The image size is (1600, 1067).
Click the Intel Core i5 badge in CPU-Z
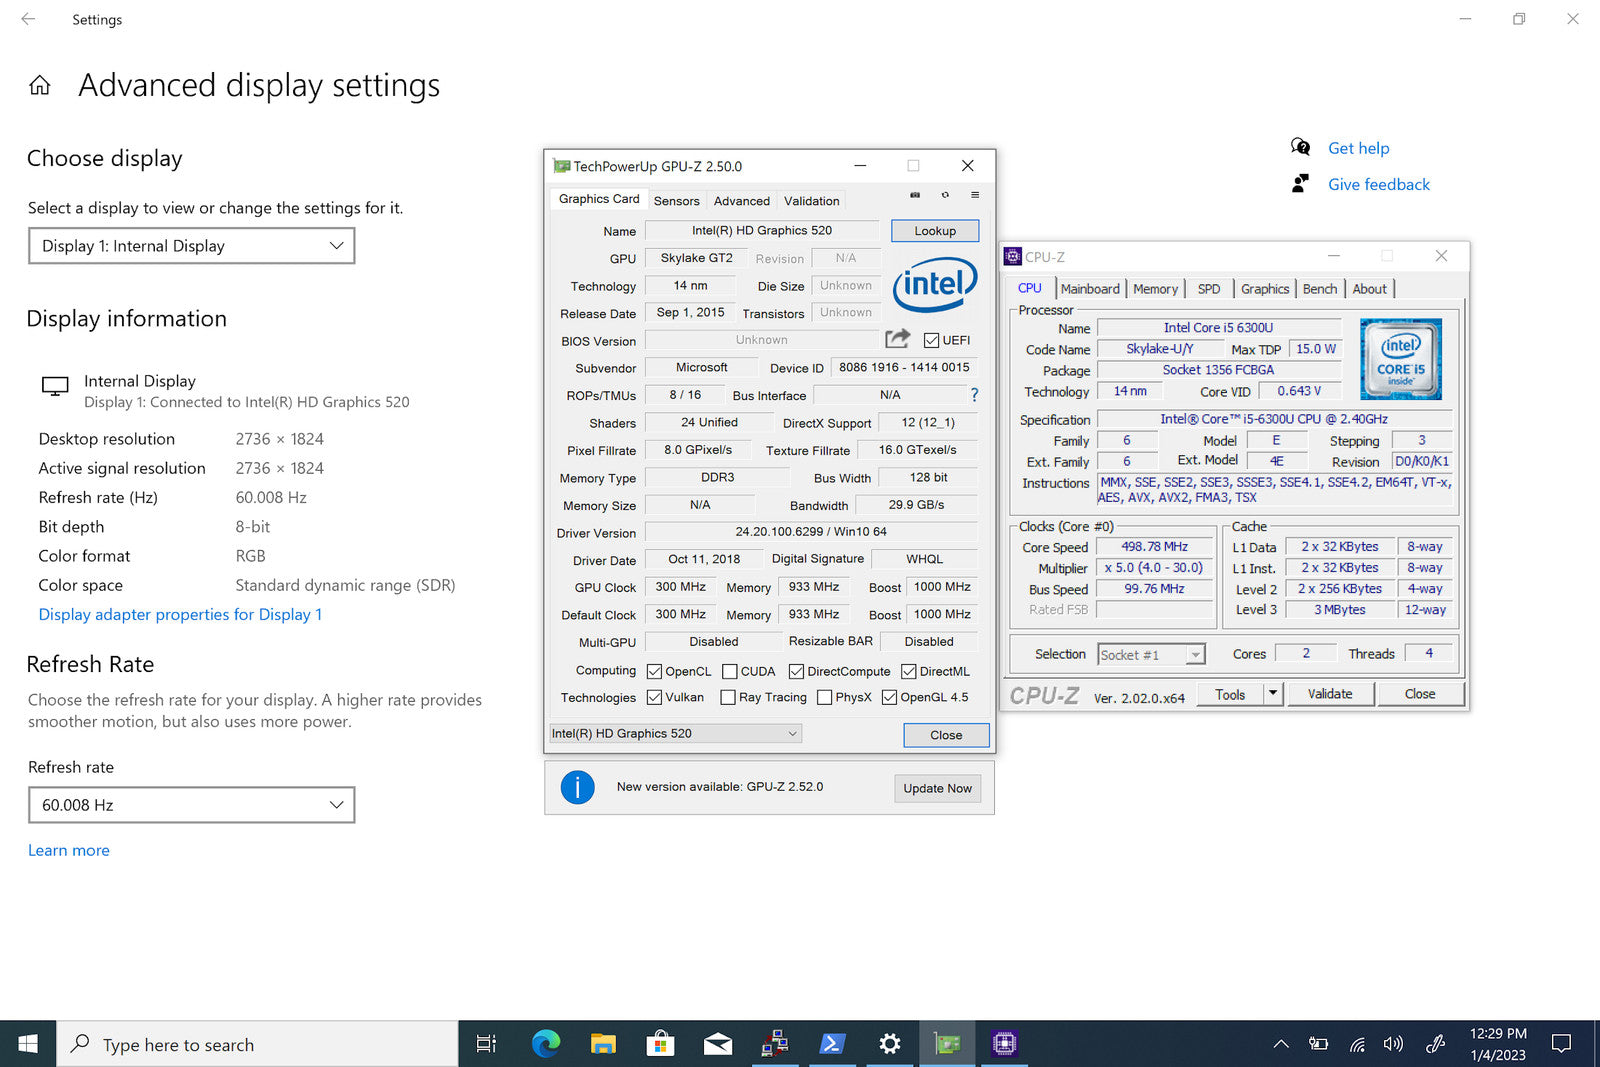tap(1400, 359)
